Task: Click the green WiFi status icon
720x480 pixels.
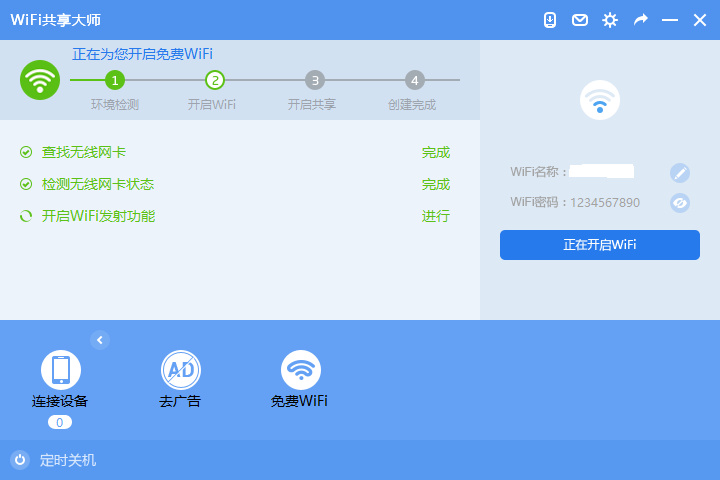Action: point(40,80)
